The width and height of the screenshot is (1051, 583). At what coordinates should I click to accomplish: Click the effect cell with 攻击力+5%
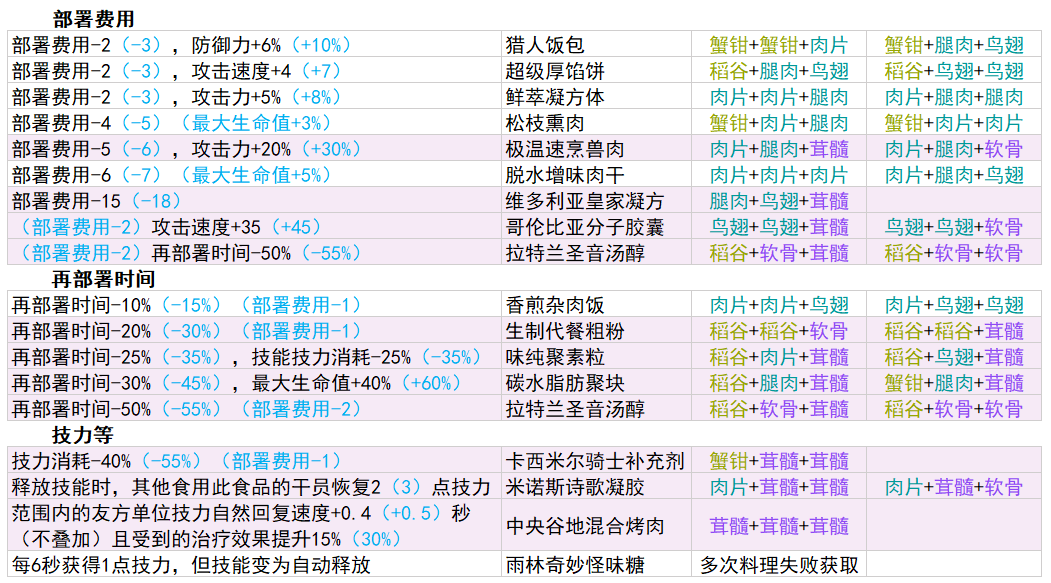click(254, 97)
